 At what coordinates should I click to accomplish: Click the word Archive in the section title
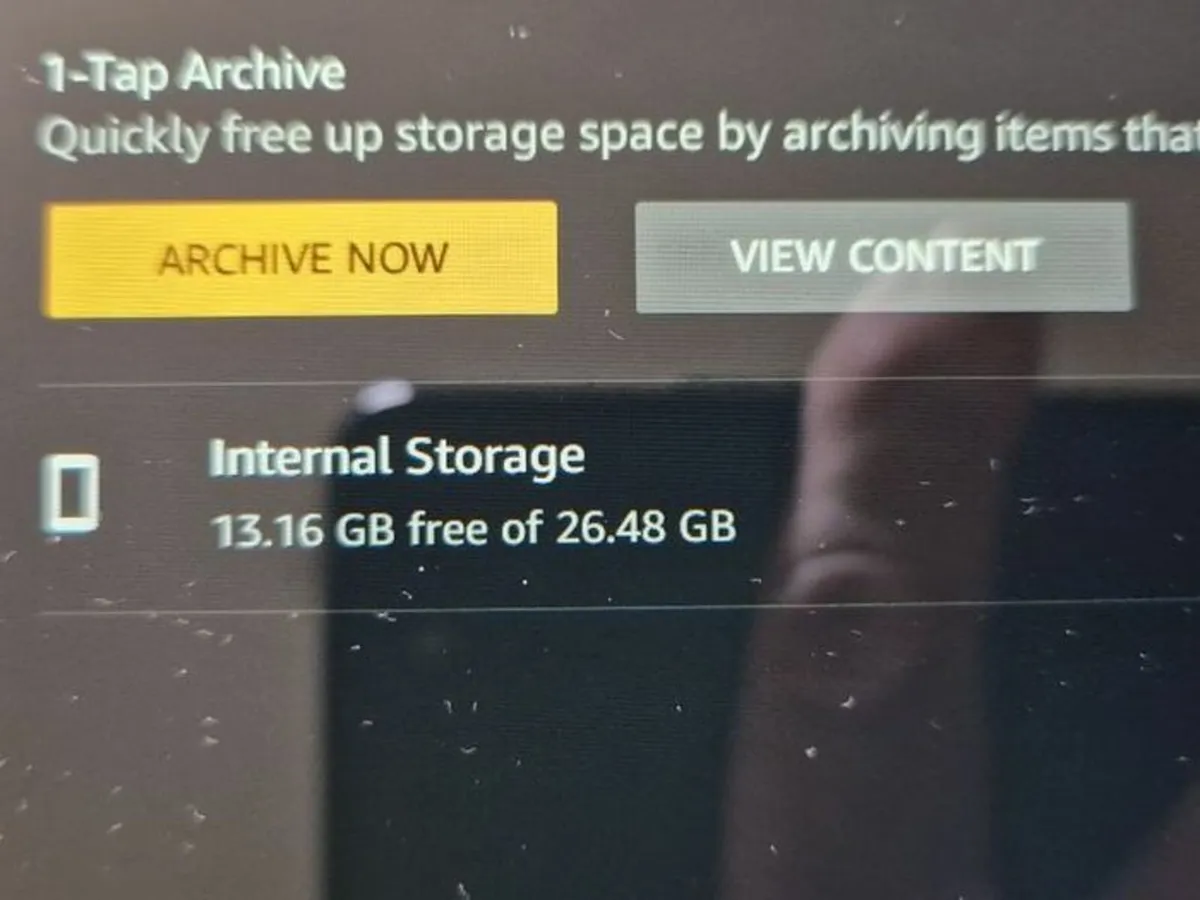[263, 75]
